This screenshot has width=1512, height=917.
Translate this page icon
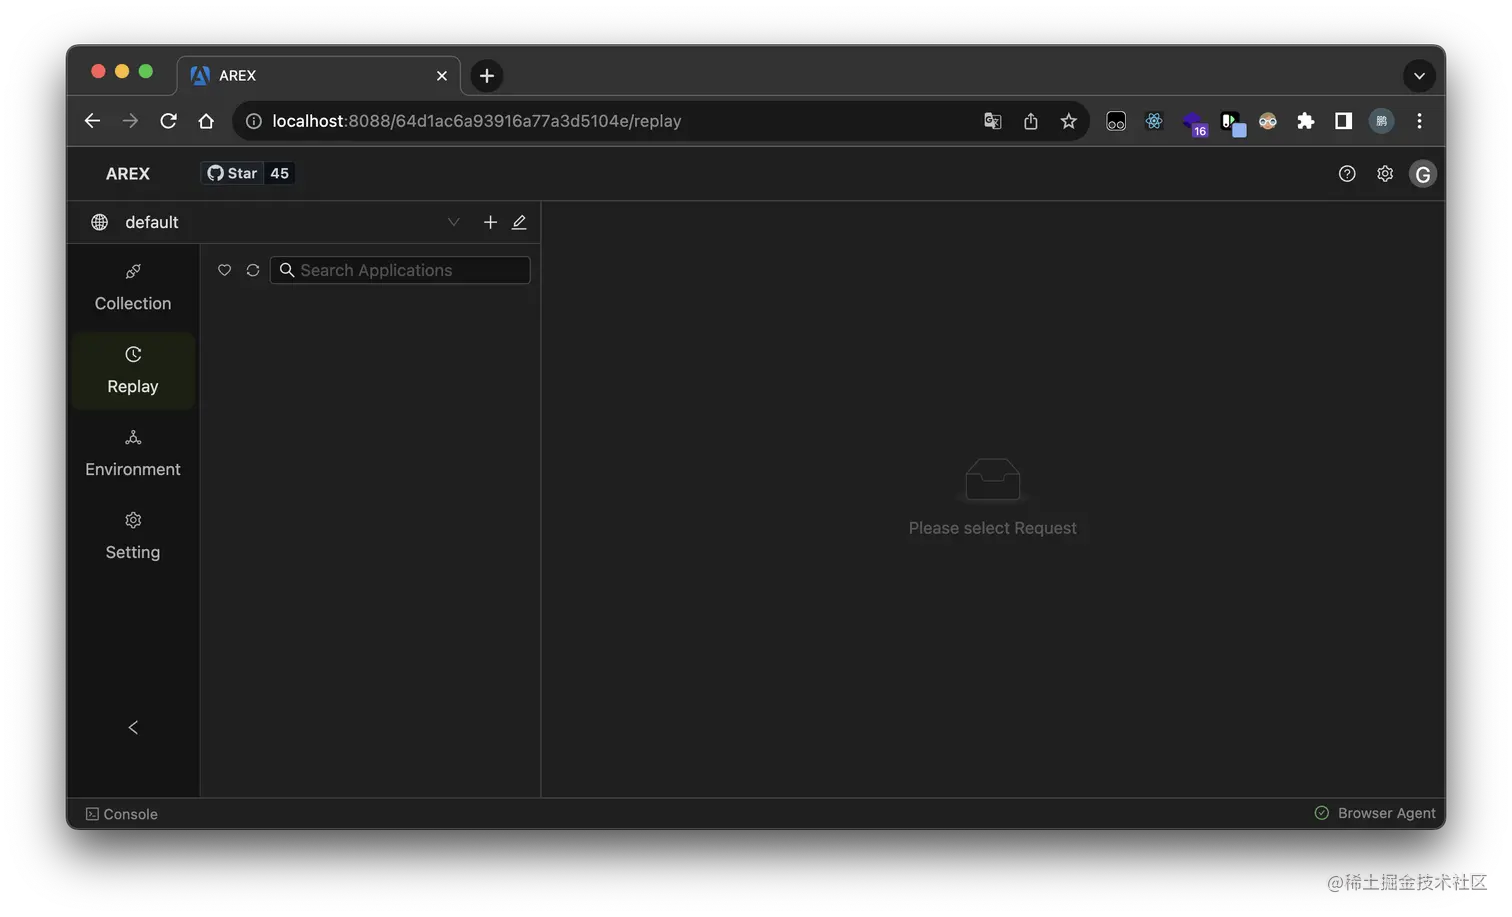tap(992, 121)
